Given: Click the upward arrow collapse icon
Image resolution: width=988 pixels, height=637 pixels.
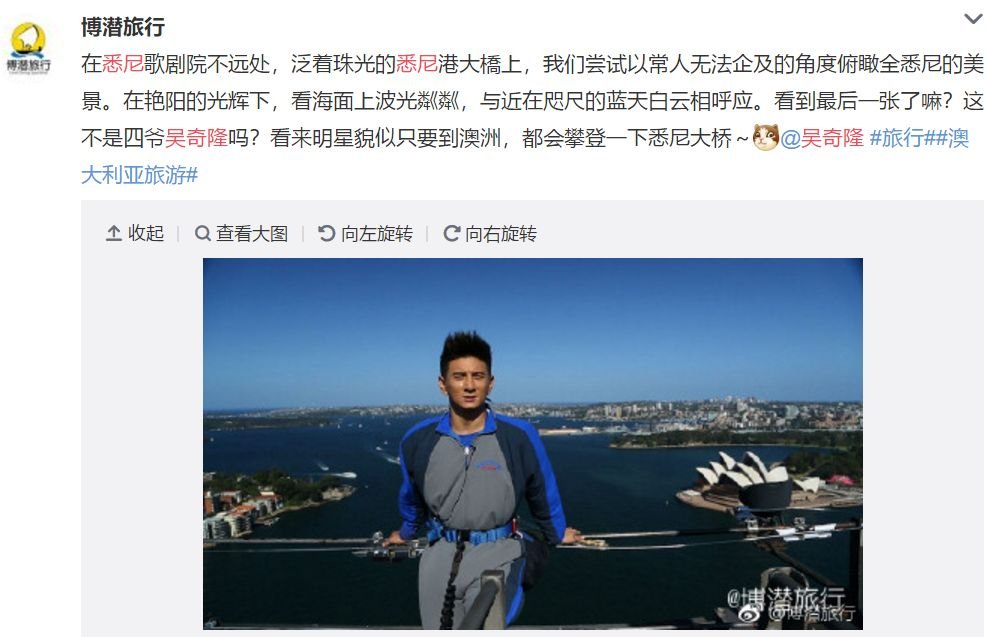Looking at the screenshot, I should click(x=113, y=233).
